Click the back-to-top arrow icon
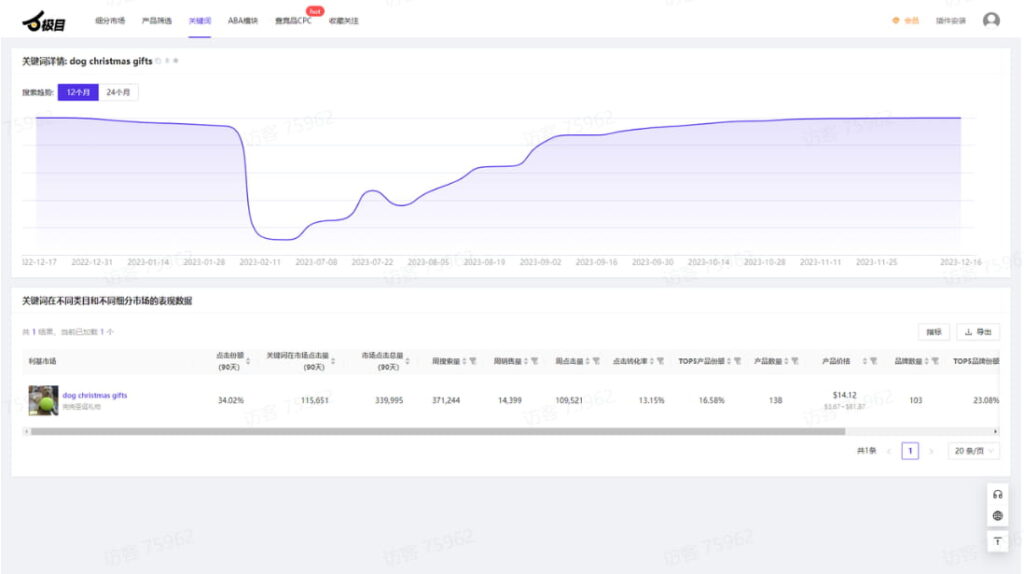Screen dimensions: 1024x574 (997, 541)
